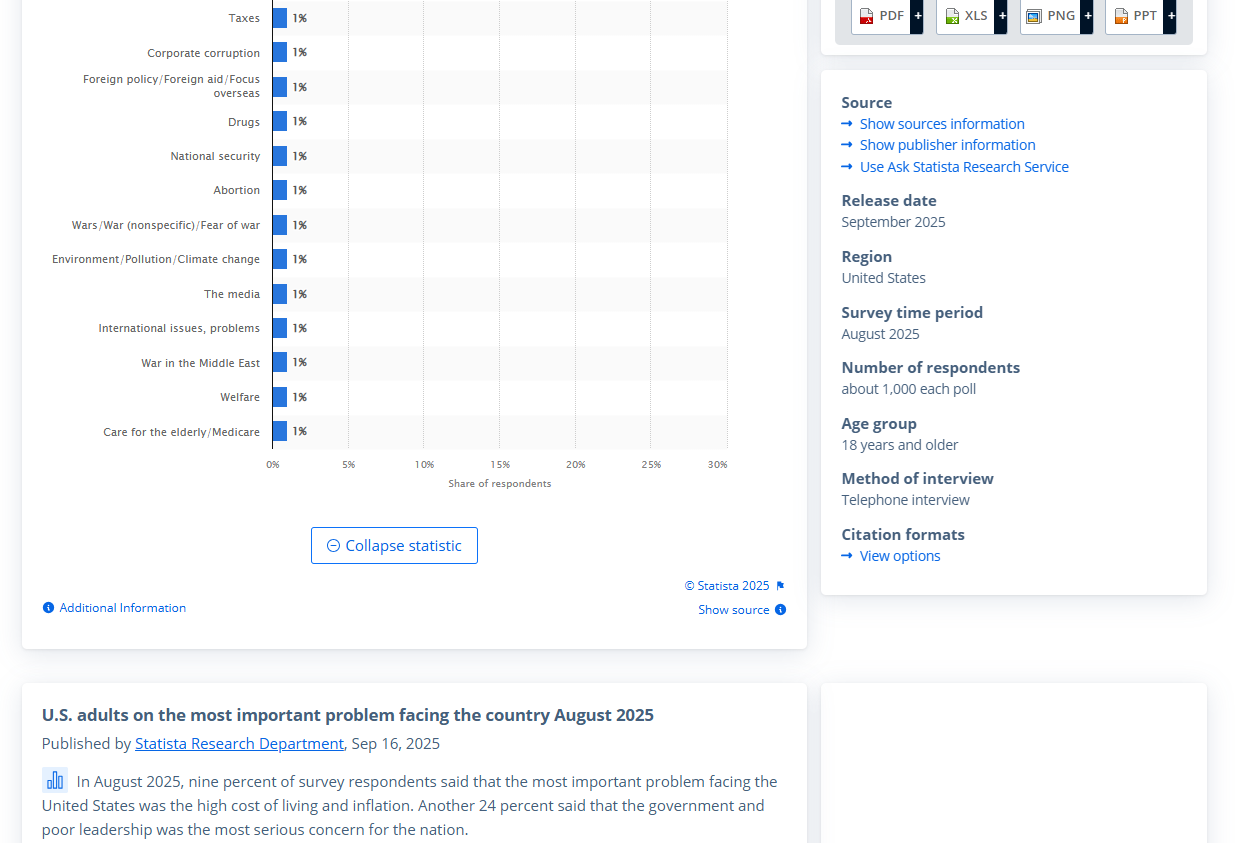Click the flag icon beside Statista 2025
The height and width of the screenshot is (843, 1246).
(x=780, y=586)
